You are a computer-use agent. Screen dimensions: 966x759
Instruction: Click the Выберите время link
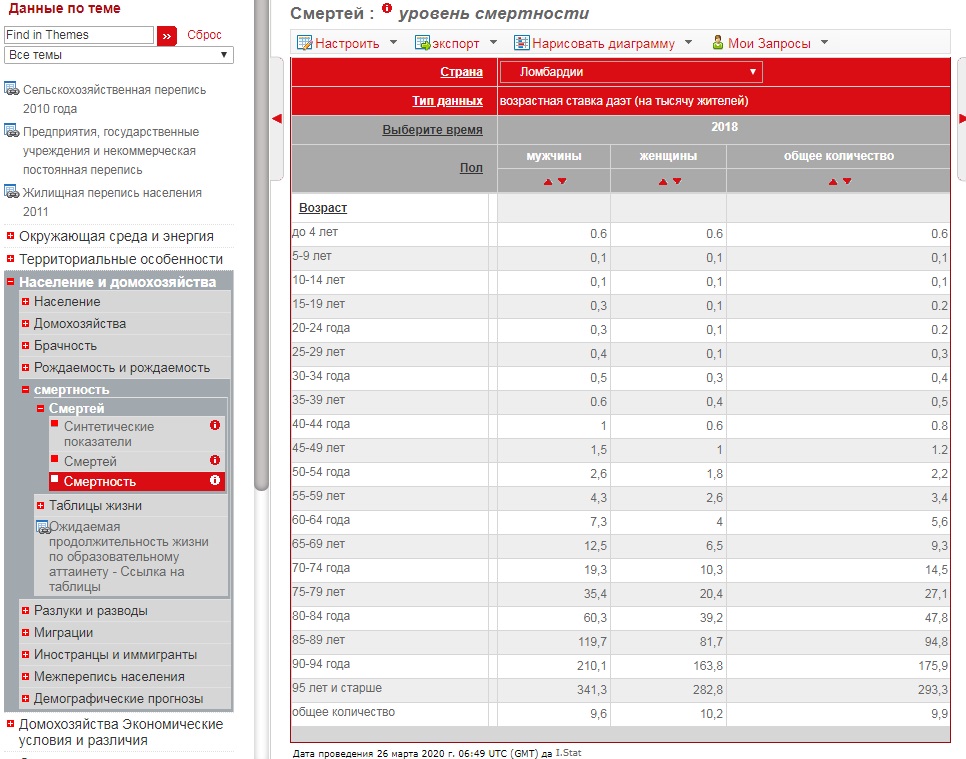click(432, 130)
